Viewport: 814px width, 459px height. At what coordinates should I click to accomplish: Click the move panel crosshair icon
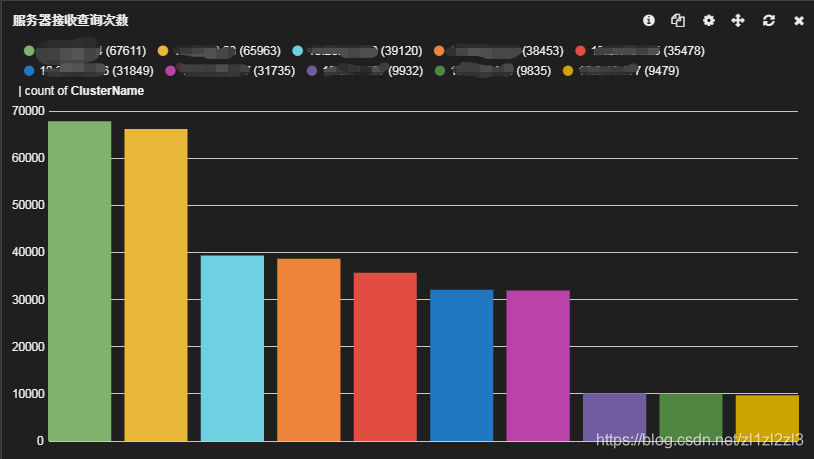click(738, 20)
